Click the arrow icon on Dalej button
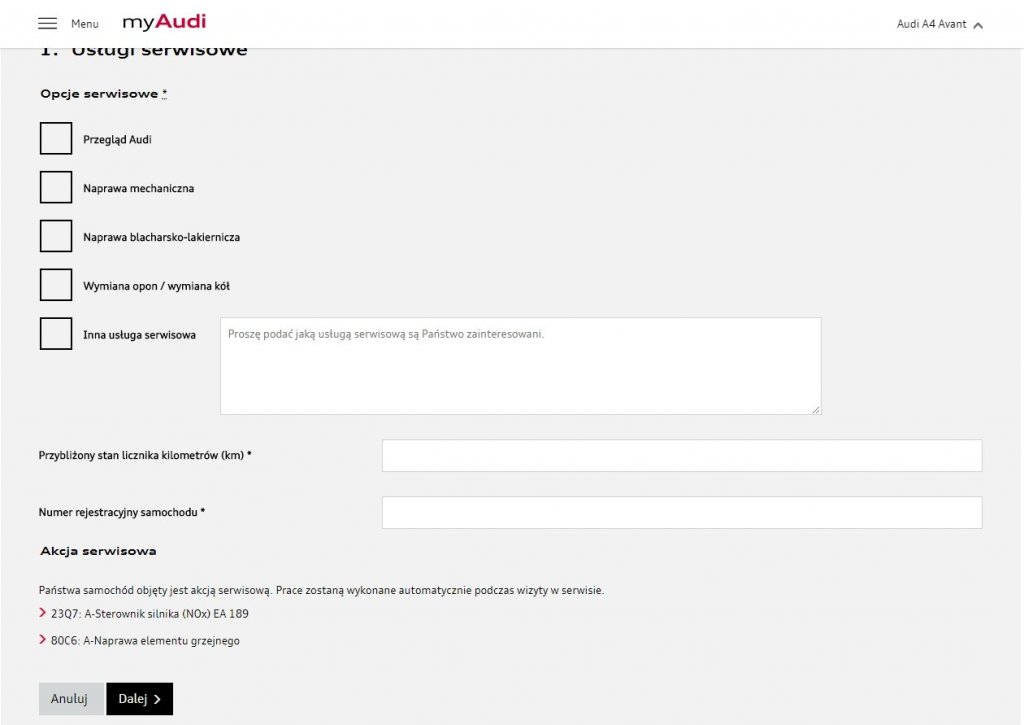The width and height of the screenshot is (1024, 725). pos(157,699)
